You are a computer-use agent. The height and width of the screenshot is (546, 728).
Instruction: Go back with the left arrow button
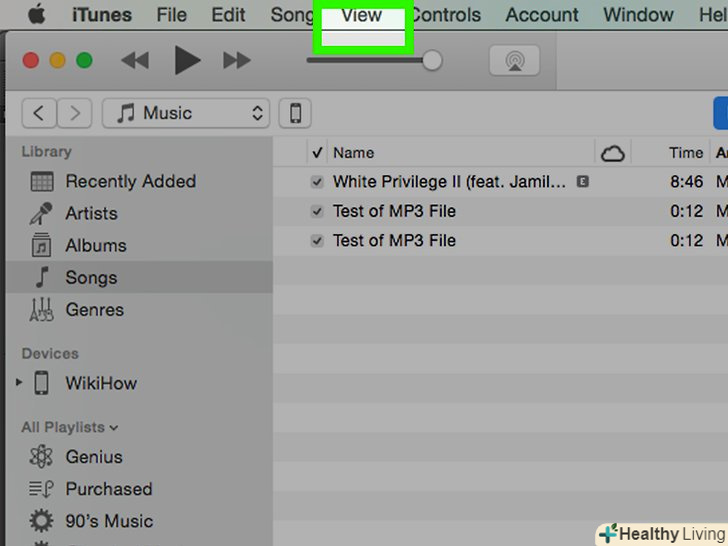click(39, 113)
